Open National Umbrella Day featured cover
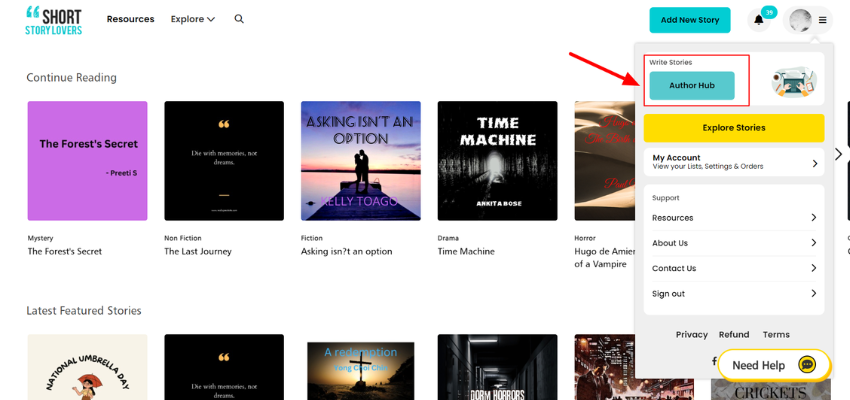Screen dimensions: 850x400 tap(87, 367)
